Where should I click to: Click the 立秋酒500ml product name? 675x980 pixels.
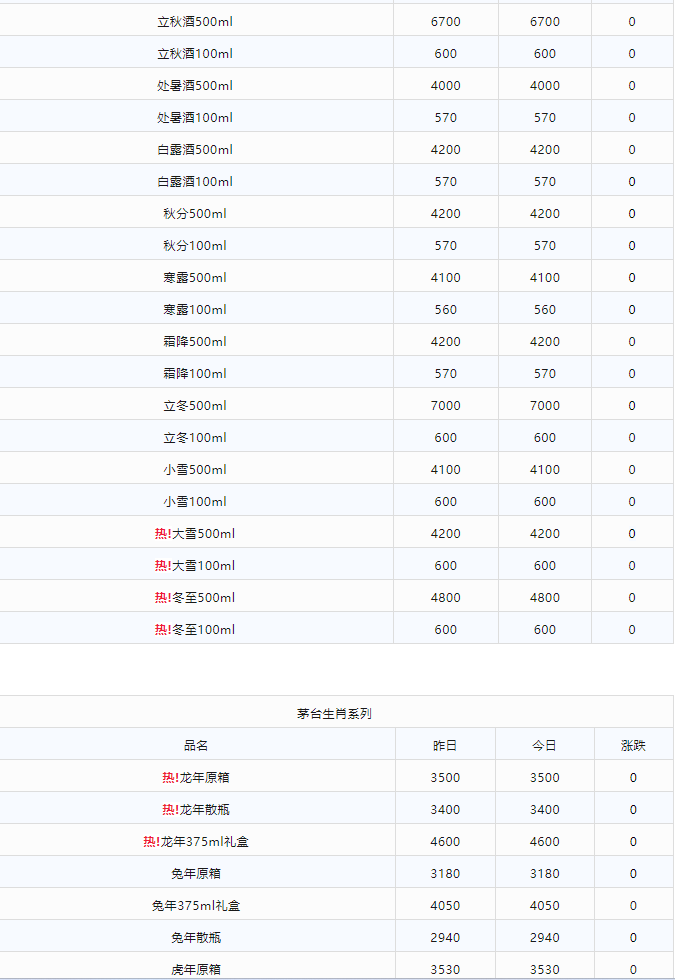tap(195, 22)
